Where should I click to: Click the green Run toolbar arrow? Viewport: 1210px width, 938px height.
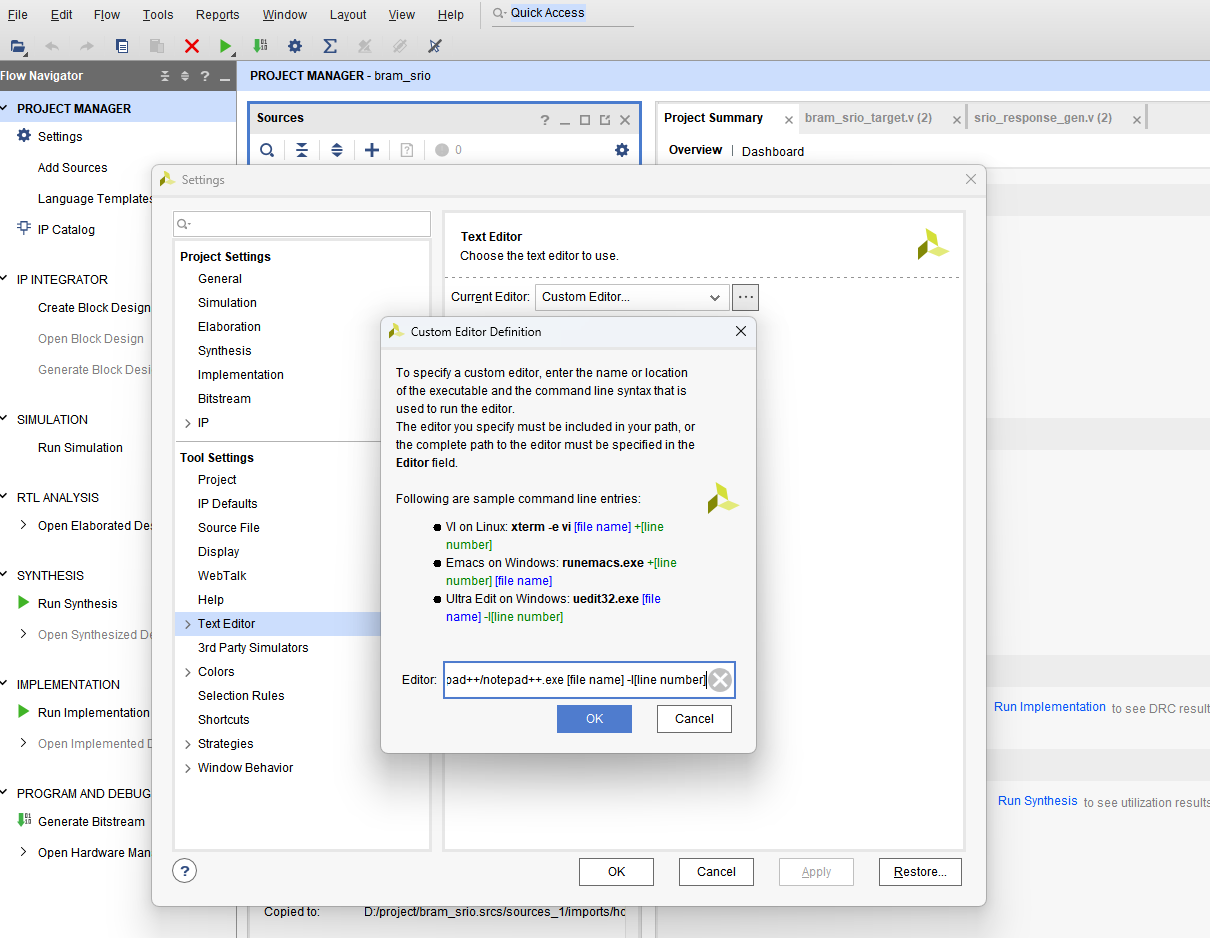point(226,46)
